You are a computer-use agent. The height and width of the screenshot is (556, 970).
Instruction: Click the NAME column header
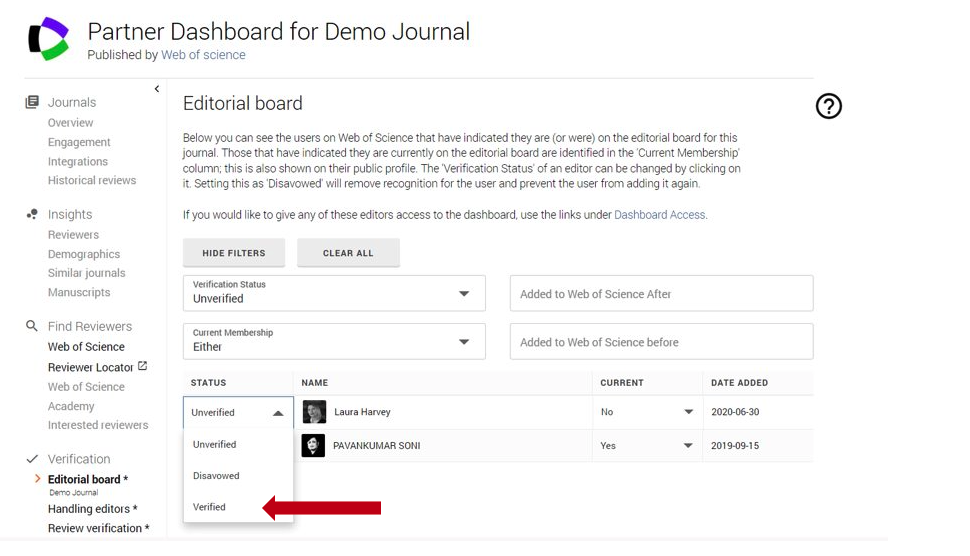click(x=315, y=383)
